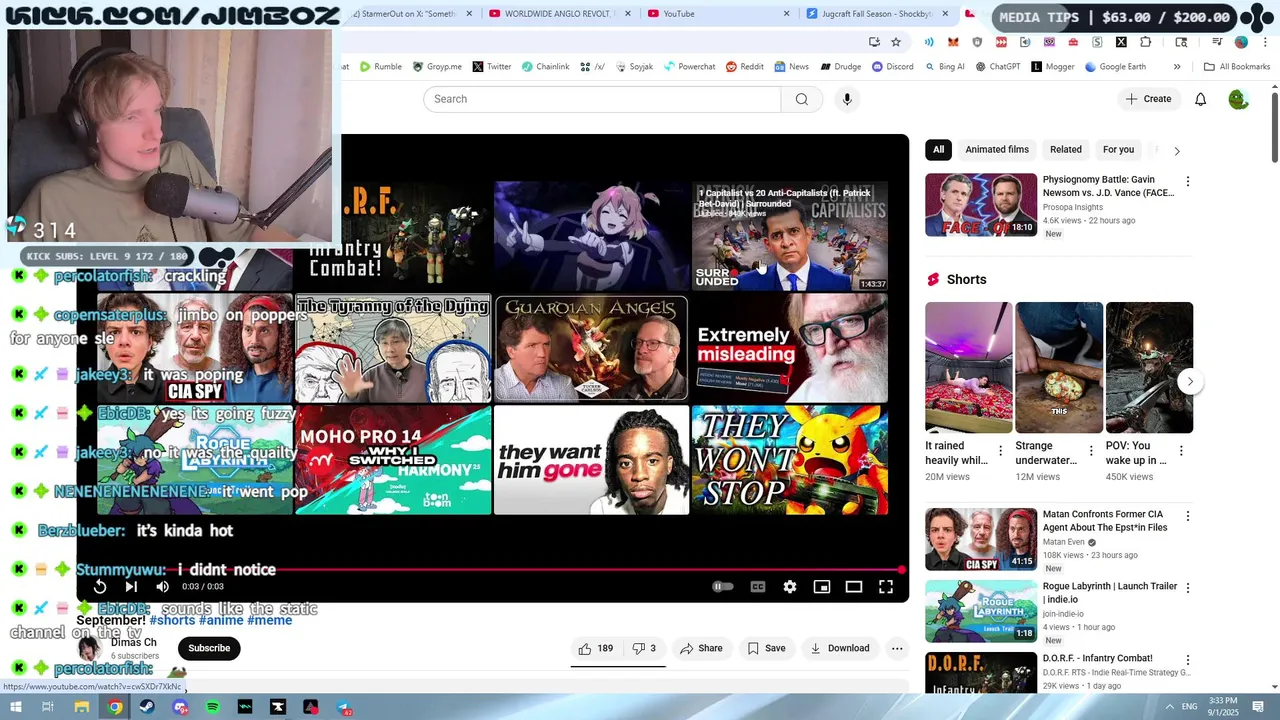Open the Physiognomy Battle video thumbnail
1280x720 pixels.
point(981,205)
